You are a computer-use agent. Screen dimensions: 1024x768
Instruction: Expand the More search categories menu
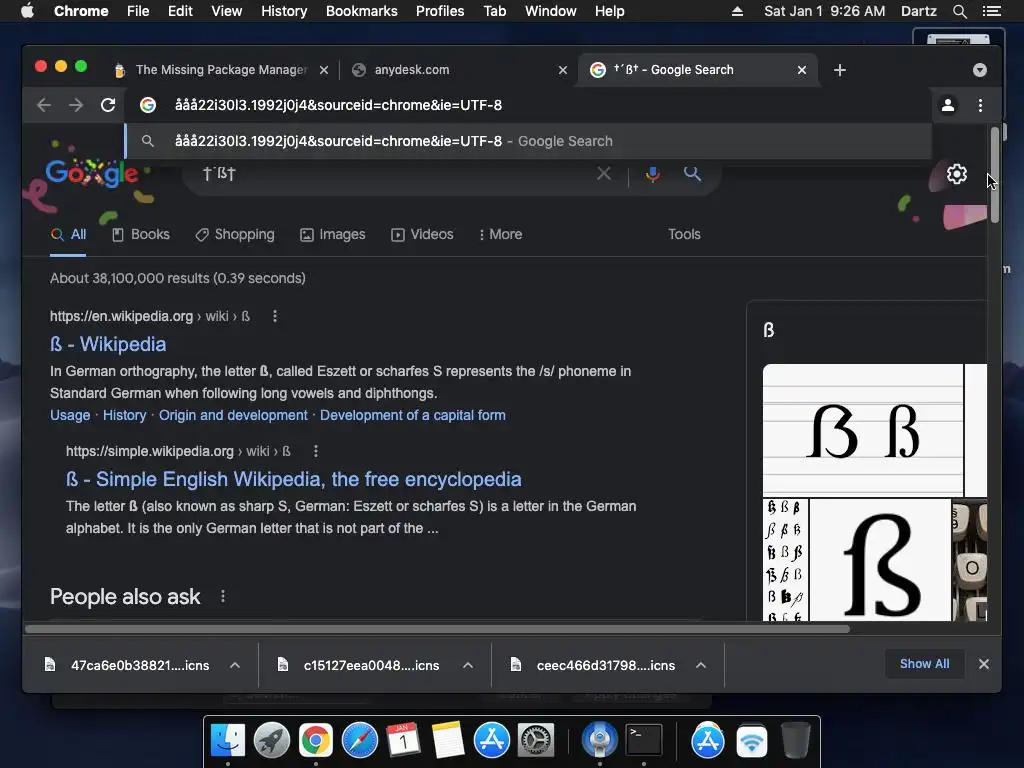[x=501, y=234]
